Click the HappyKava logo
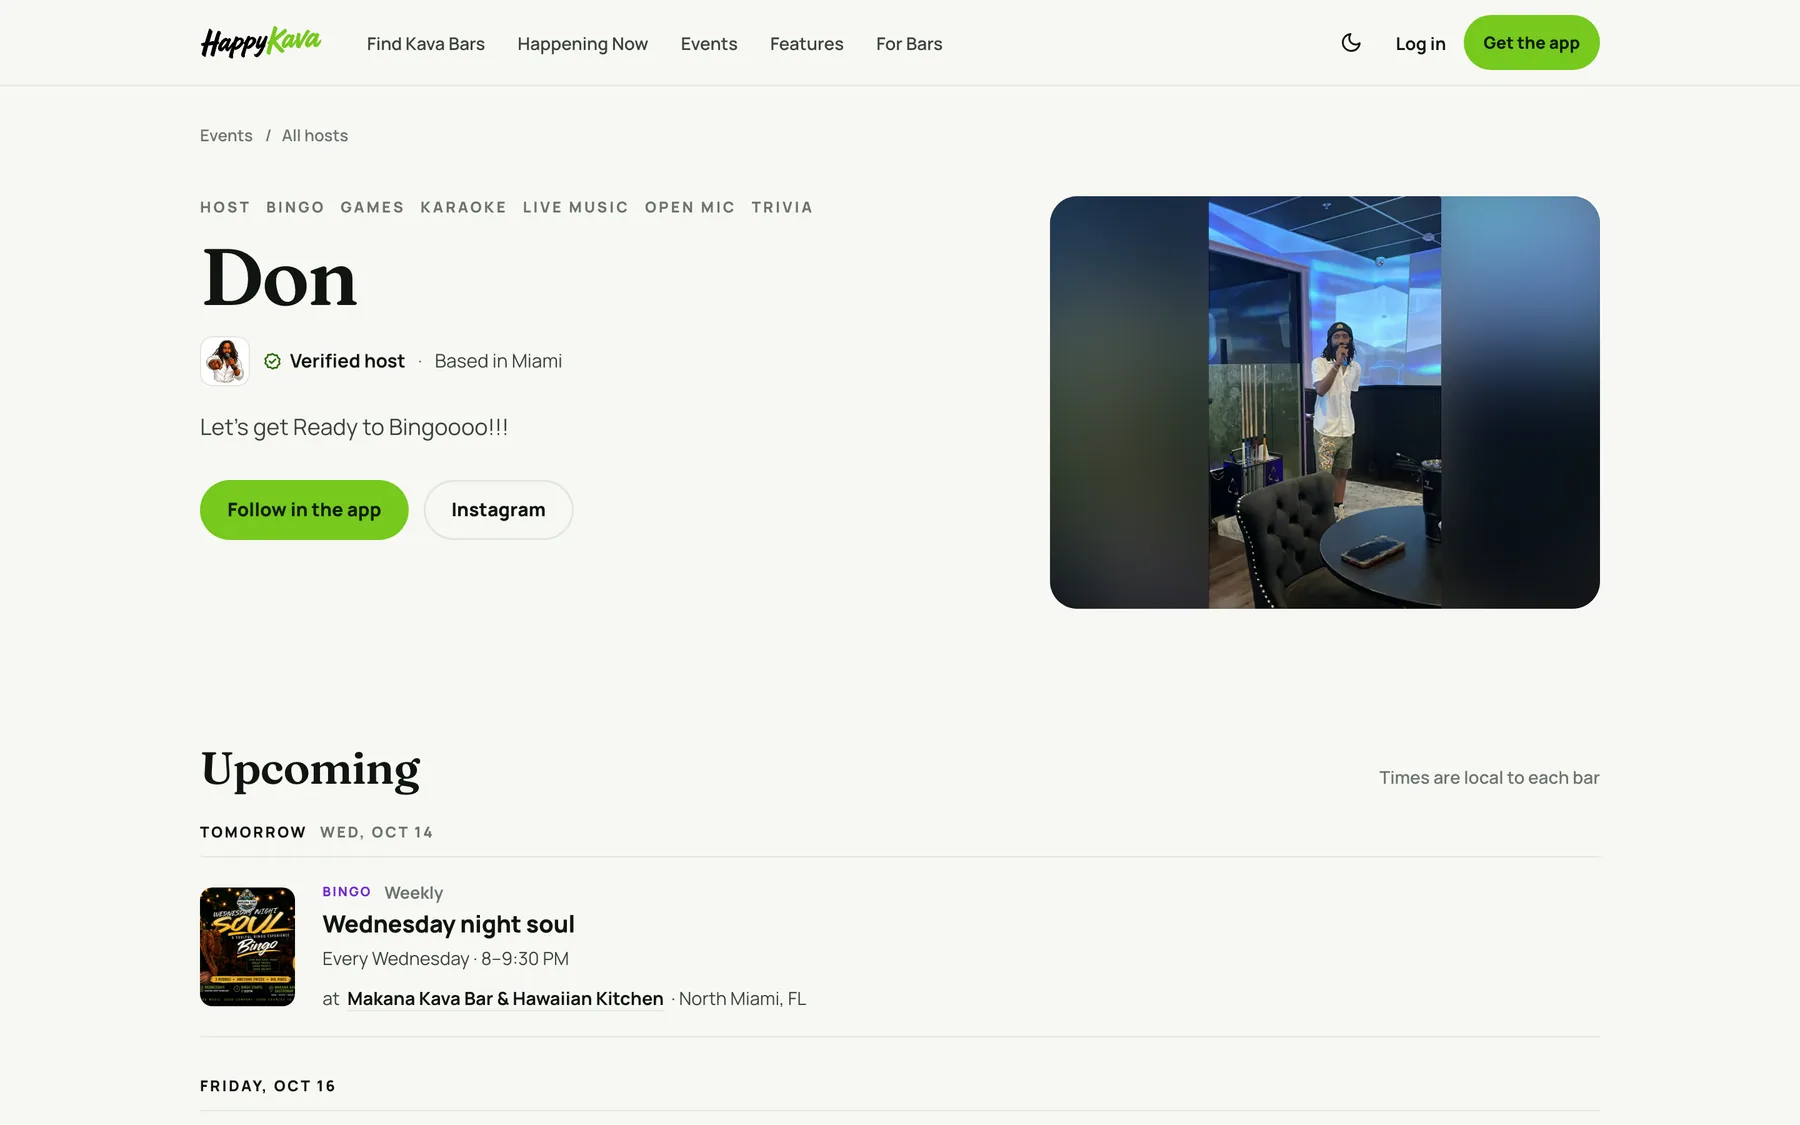 260,42
